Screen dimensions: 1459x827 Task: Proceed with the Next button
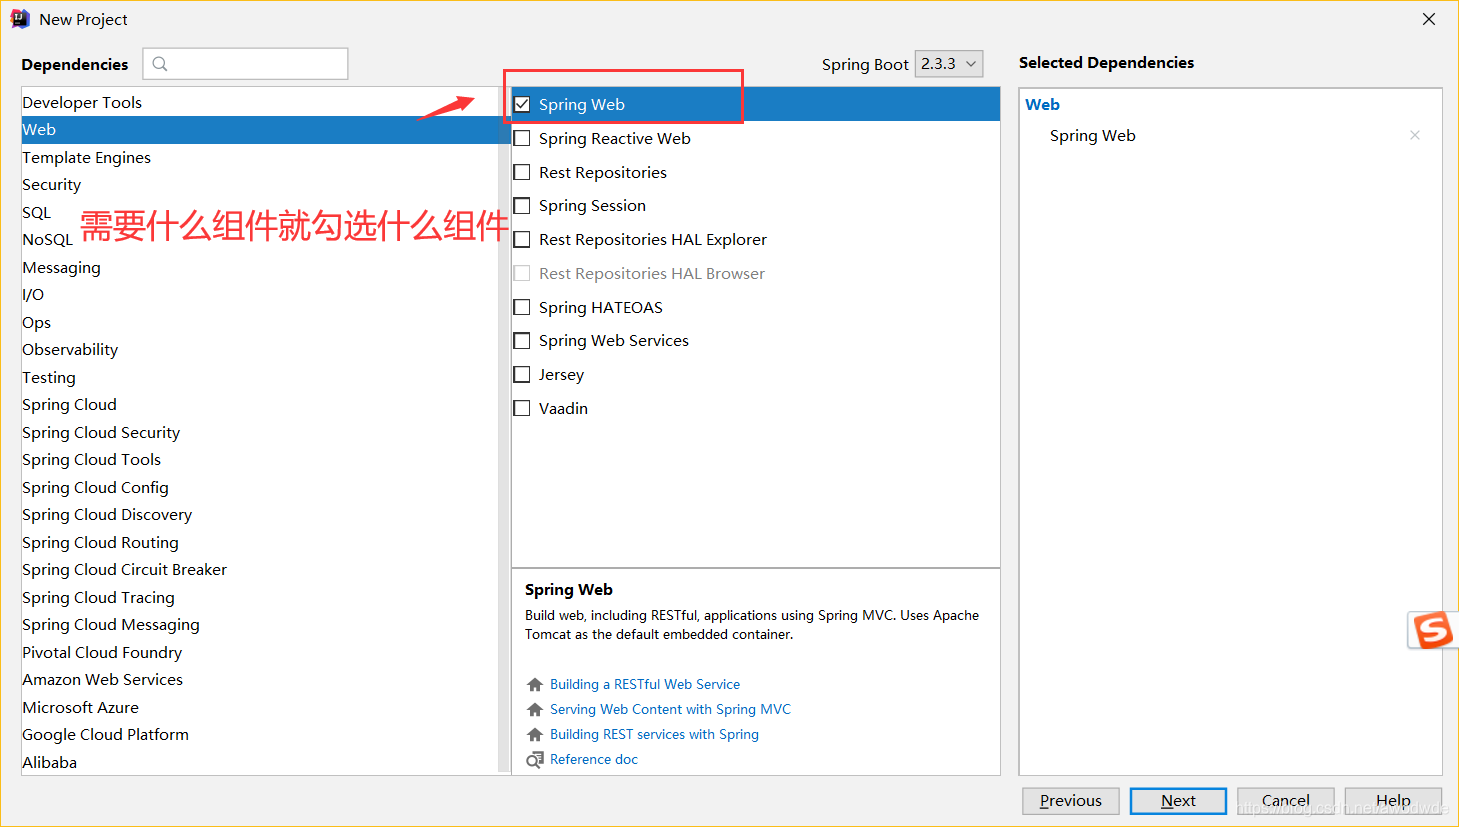pos(1178,801)
